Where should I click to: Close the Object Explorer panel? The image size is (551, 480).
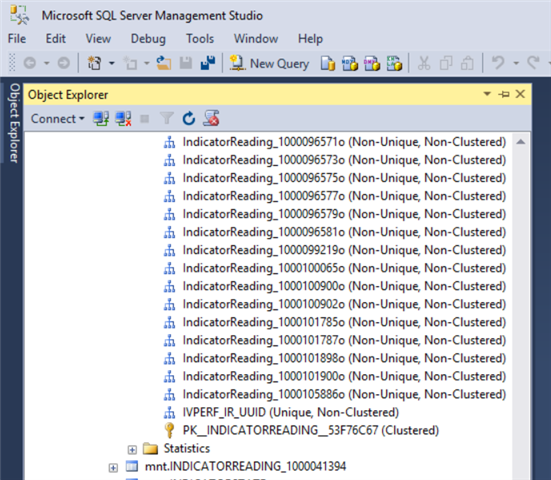[520, 94]
